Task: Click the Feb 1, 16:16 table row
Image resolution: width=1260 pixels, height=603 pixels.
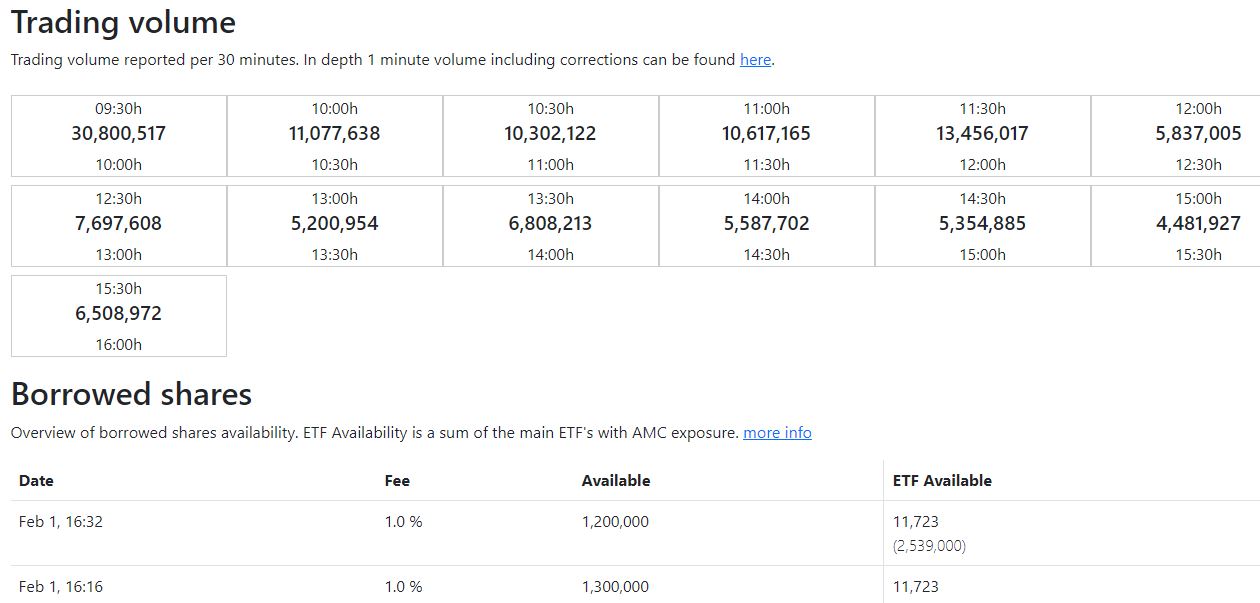Action: coord(400,587)
